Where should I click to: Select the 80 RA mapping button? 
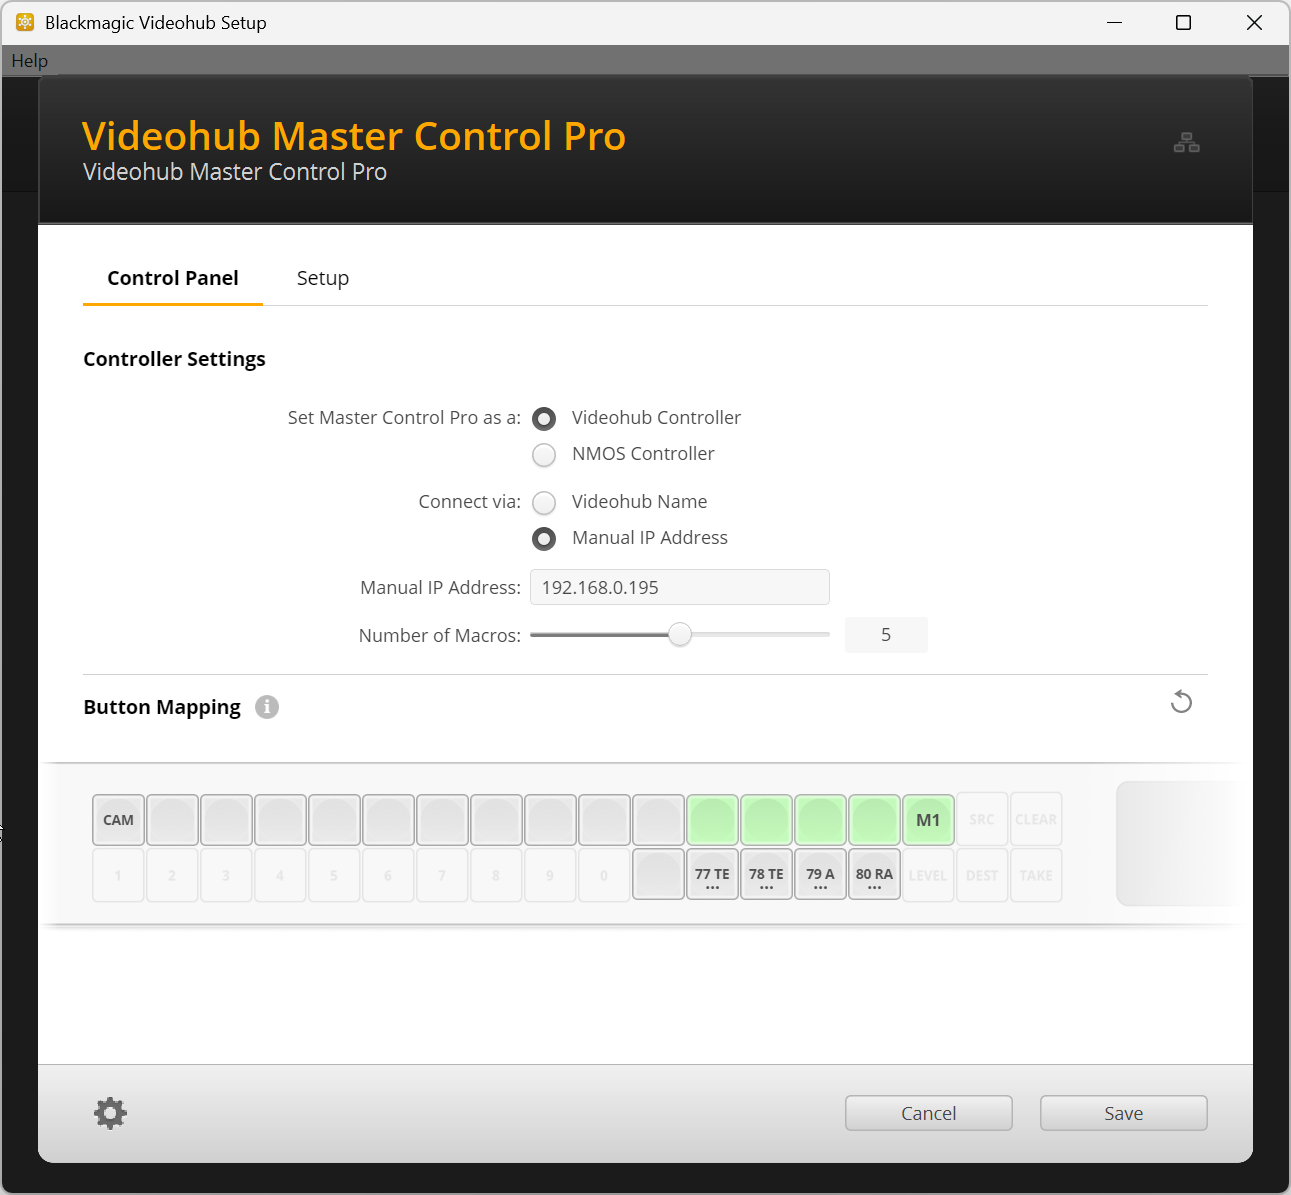click(875, 875)
